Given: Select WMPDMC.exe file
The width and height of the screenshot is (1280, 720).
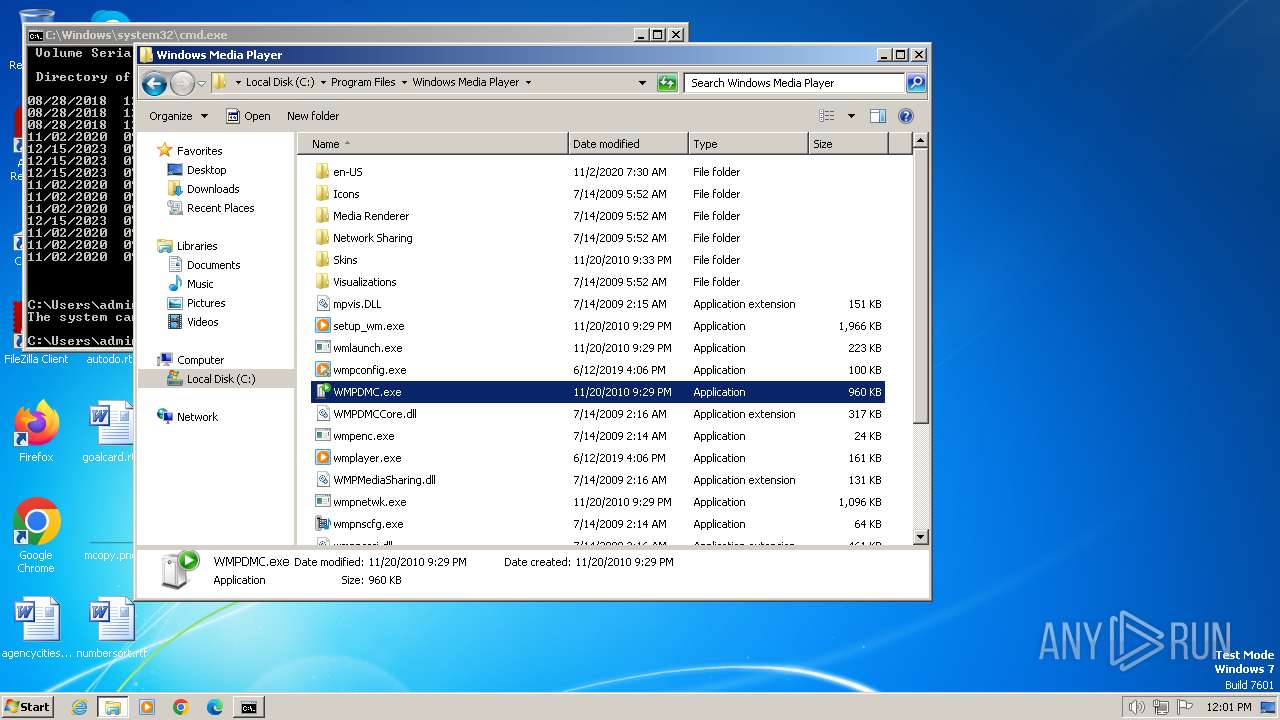Looking at the screenshot, I should pos(598,392).
